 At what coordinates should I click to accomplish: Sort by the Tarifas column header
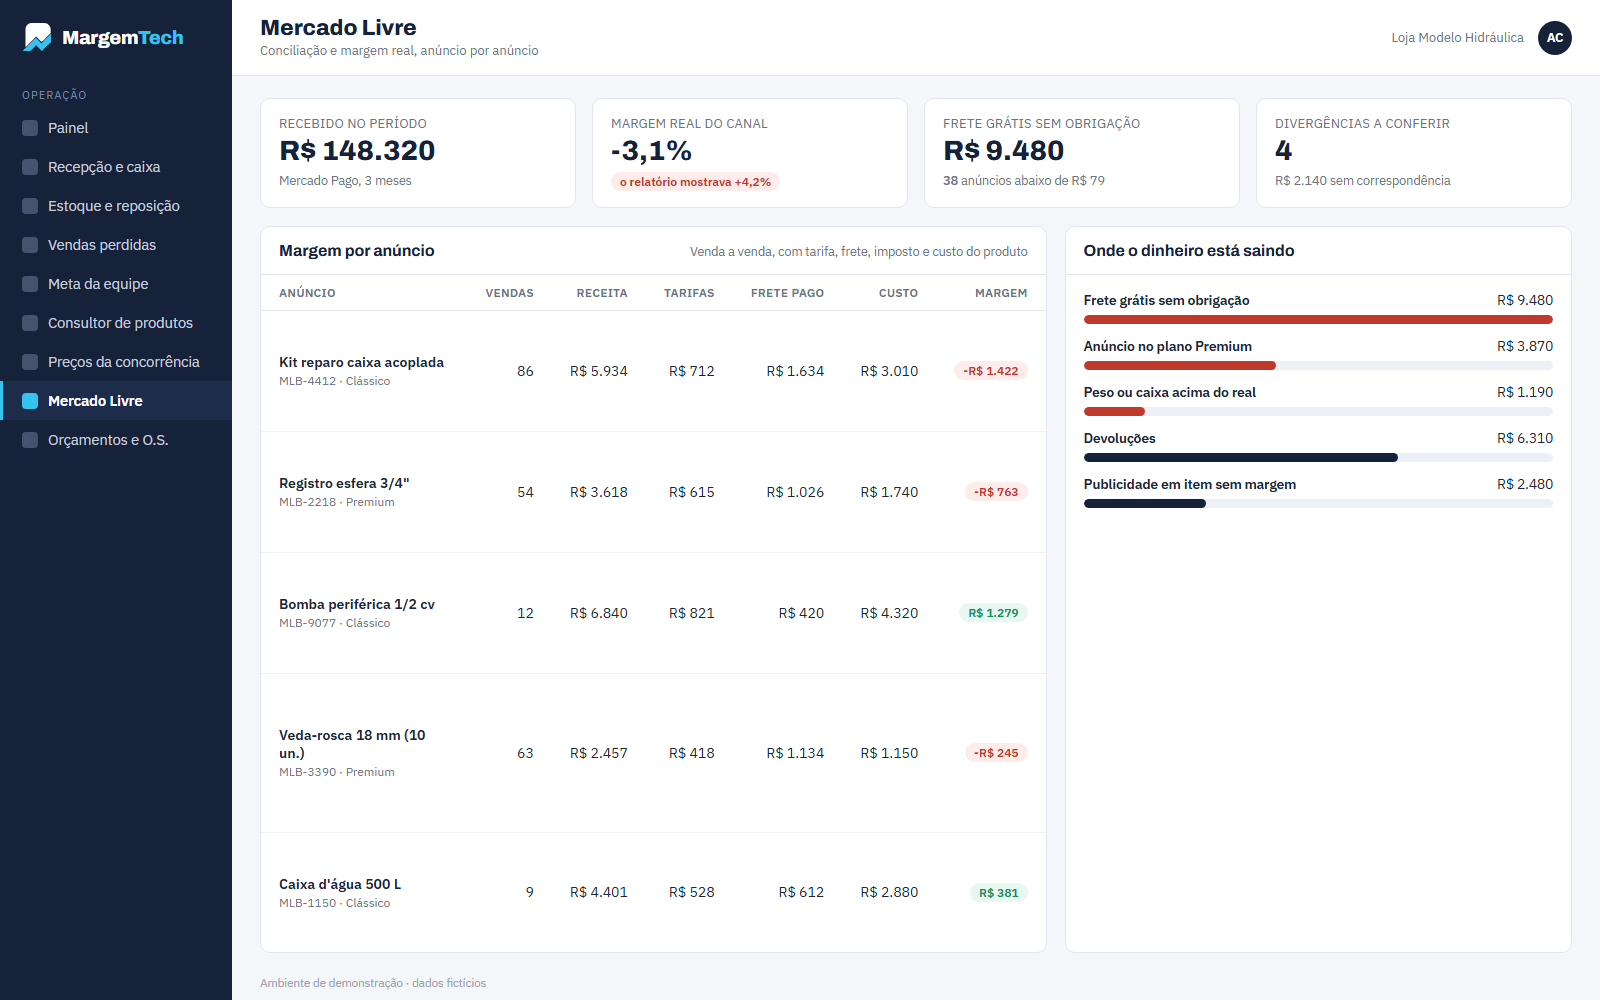point(689,293)
